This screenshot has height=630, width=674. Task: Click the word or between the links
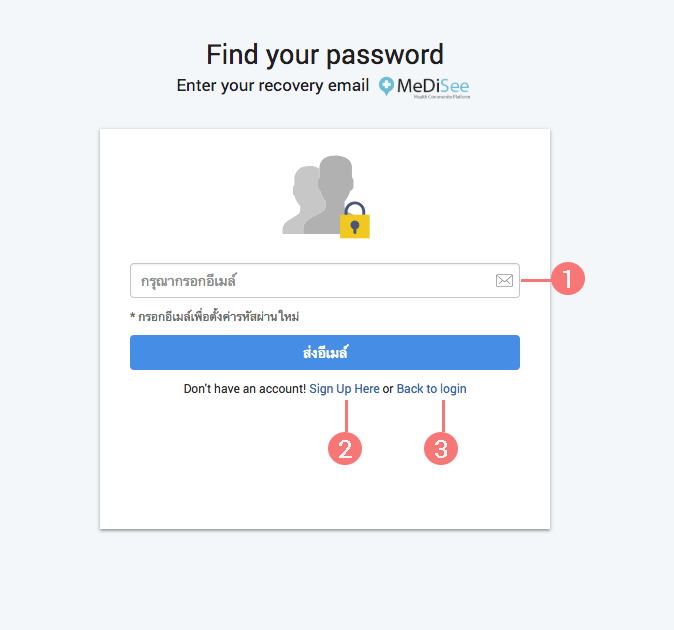pos(388,389)
